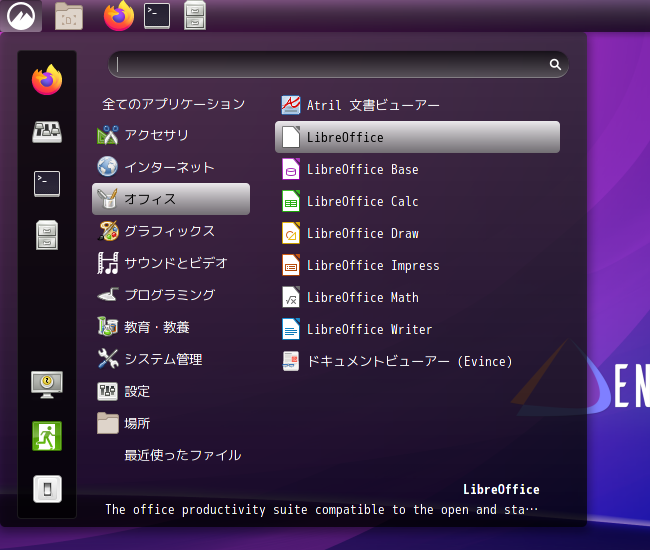Select 教育・教養 category
The height and width of the screenshot is (550, 650).
171,327
